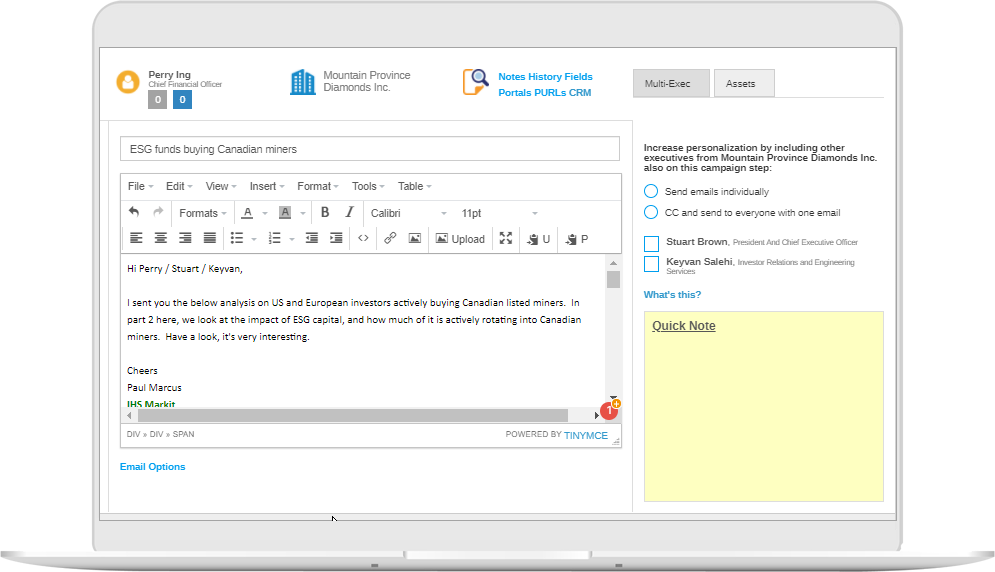The height and width of the screenshot is (572, 995).
Task: Click the gray 0 counter badge
Action: pyautogui.click(x=157, y=99)
